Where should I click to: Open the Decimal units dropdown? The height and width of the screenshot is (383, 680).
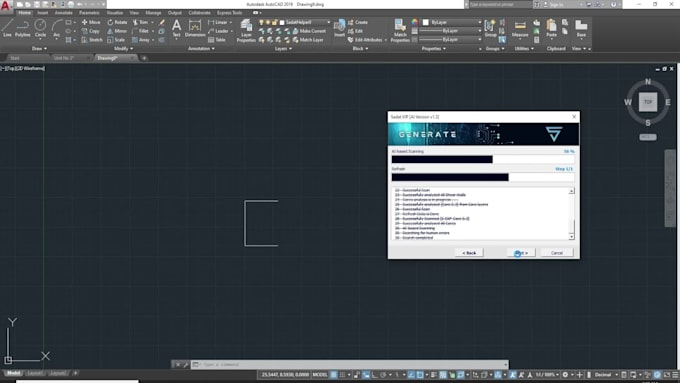coord(605,375)
